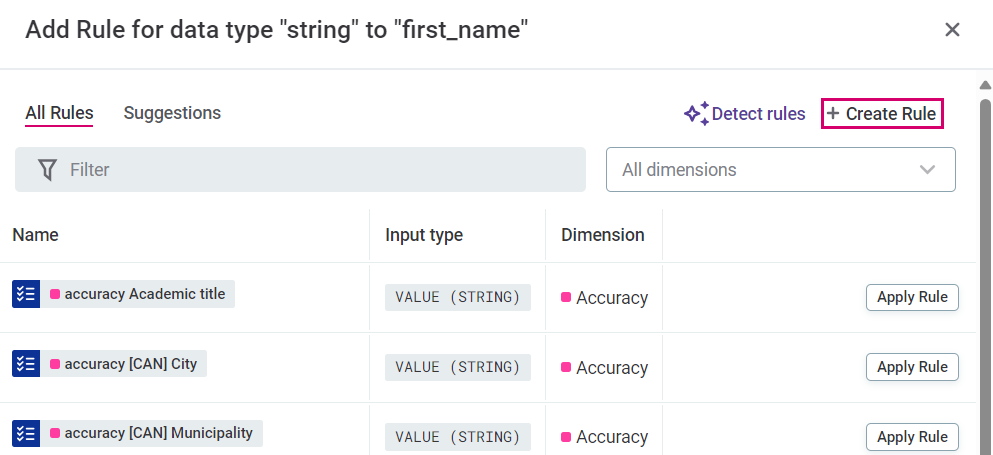Expand the dimensions list using the chevron arrow
This screenshot has height=455, width=993.
(928, 170)
